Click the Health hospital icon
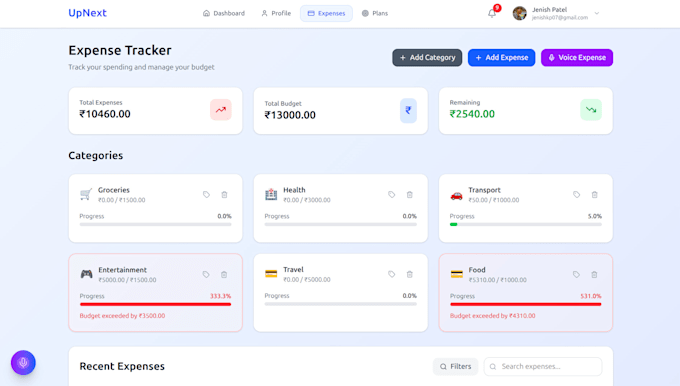 tap(271, 194)
